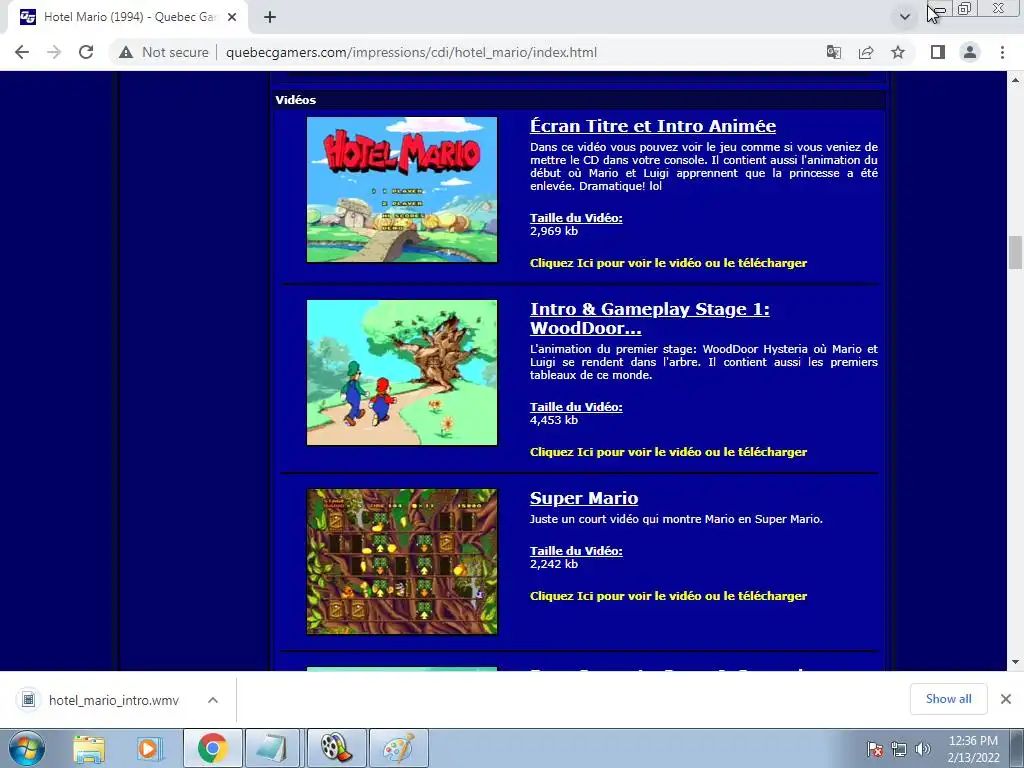Expand options arrow for hotel_mario_intro.wmv
This screenshot has width=1024, height=768.
213,700
